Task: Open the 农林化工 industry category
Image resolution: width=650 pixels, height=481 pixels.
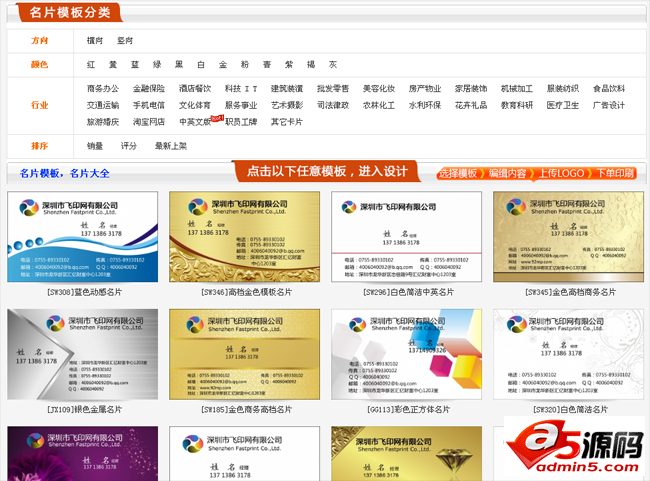Action: point(379,105)
